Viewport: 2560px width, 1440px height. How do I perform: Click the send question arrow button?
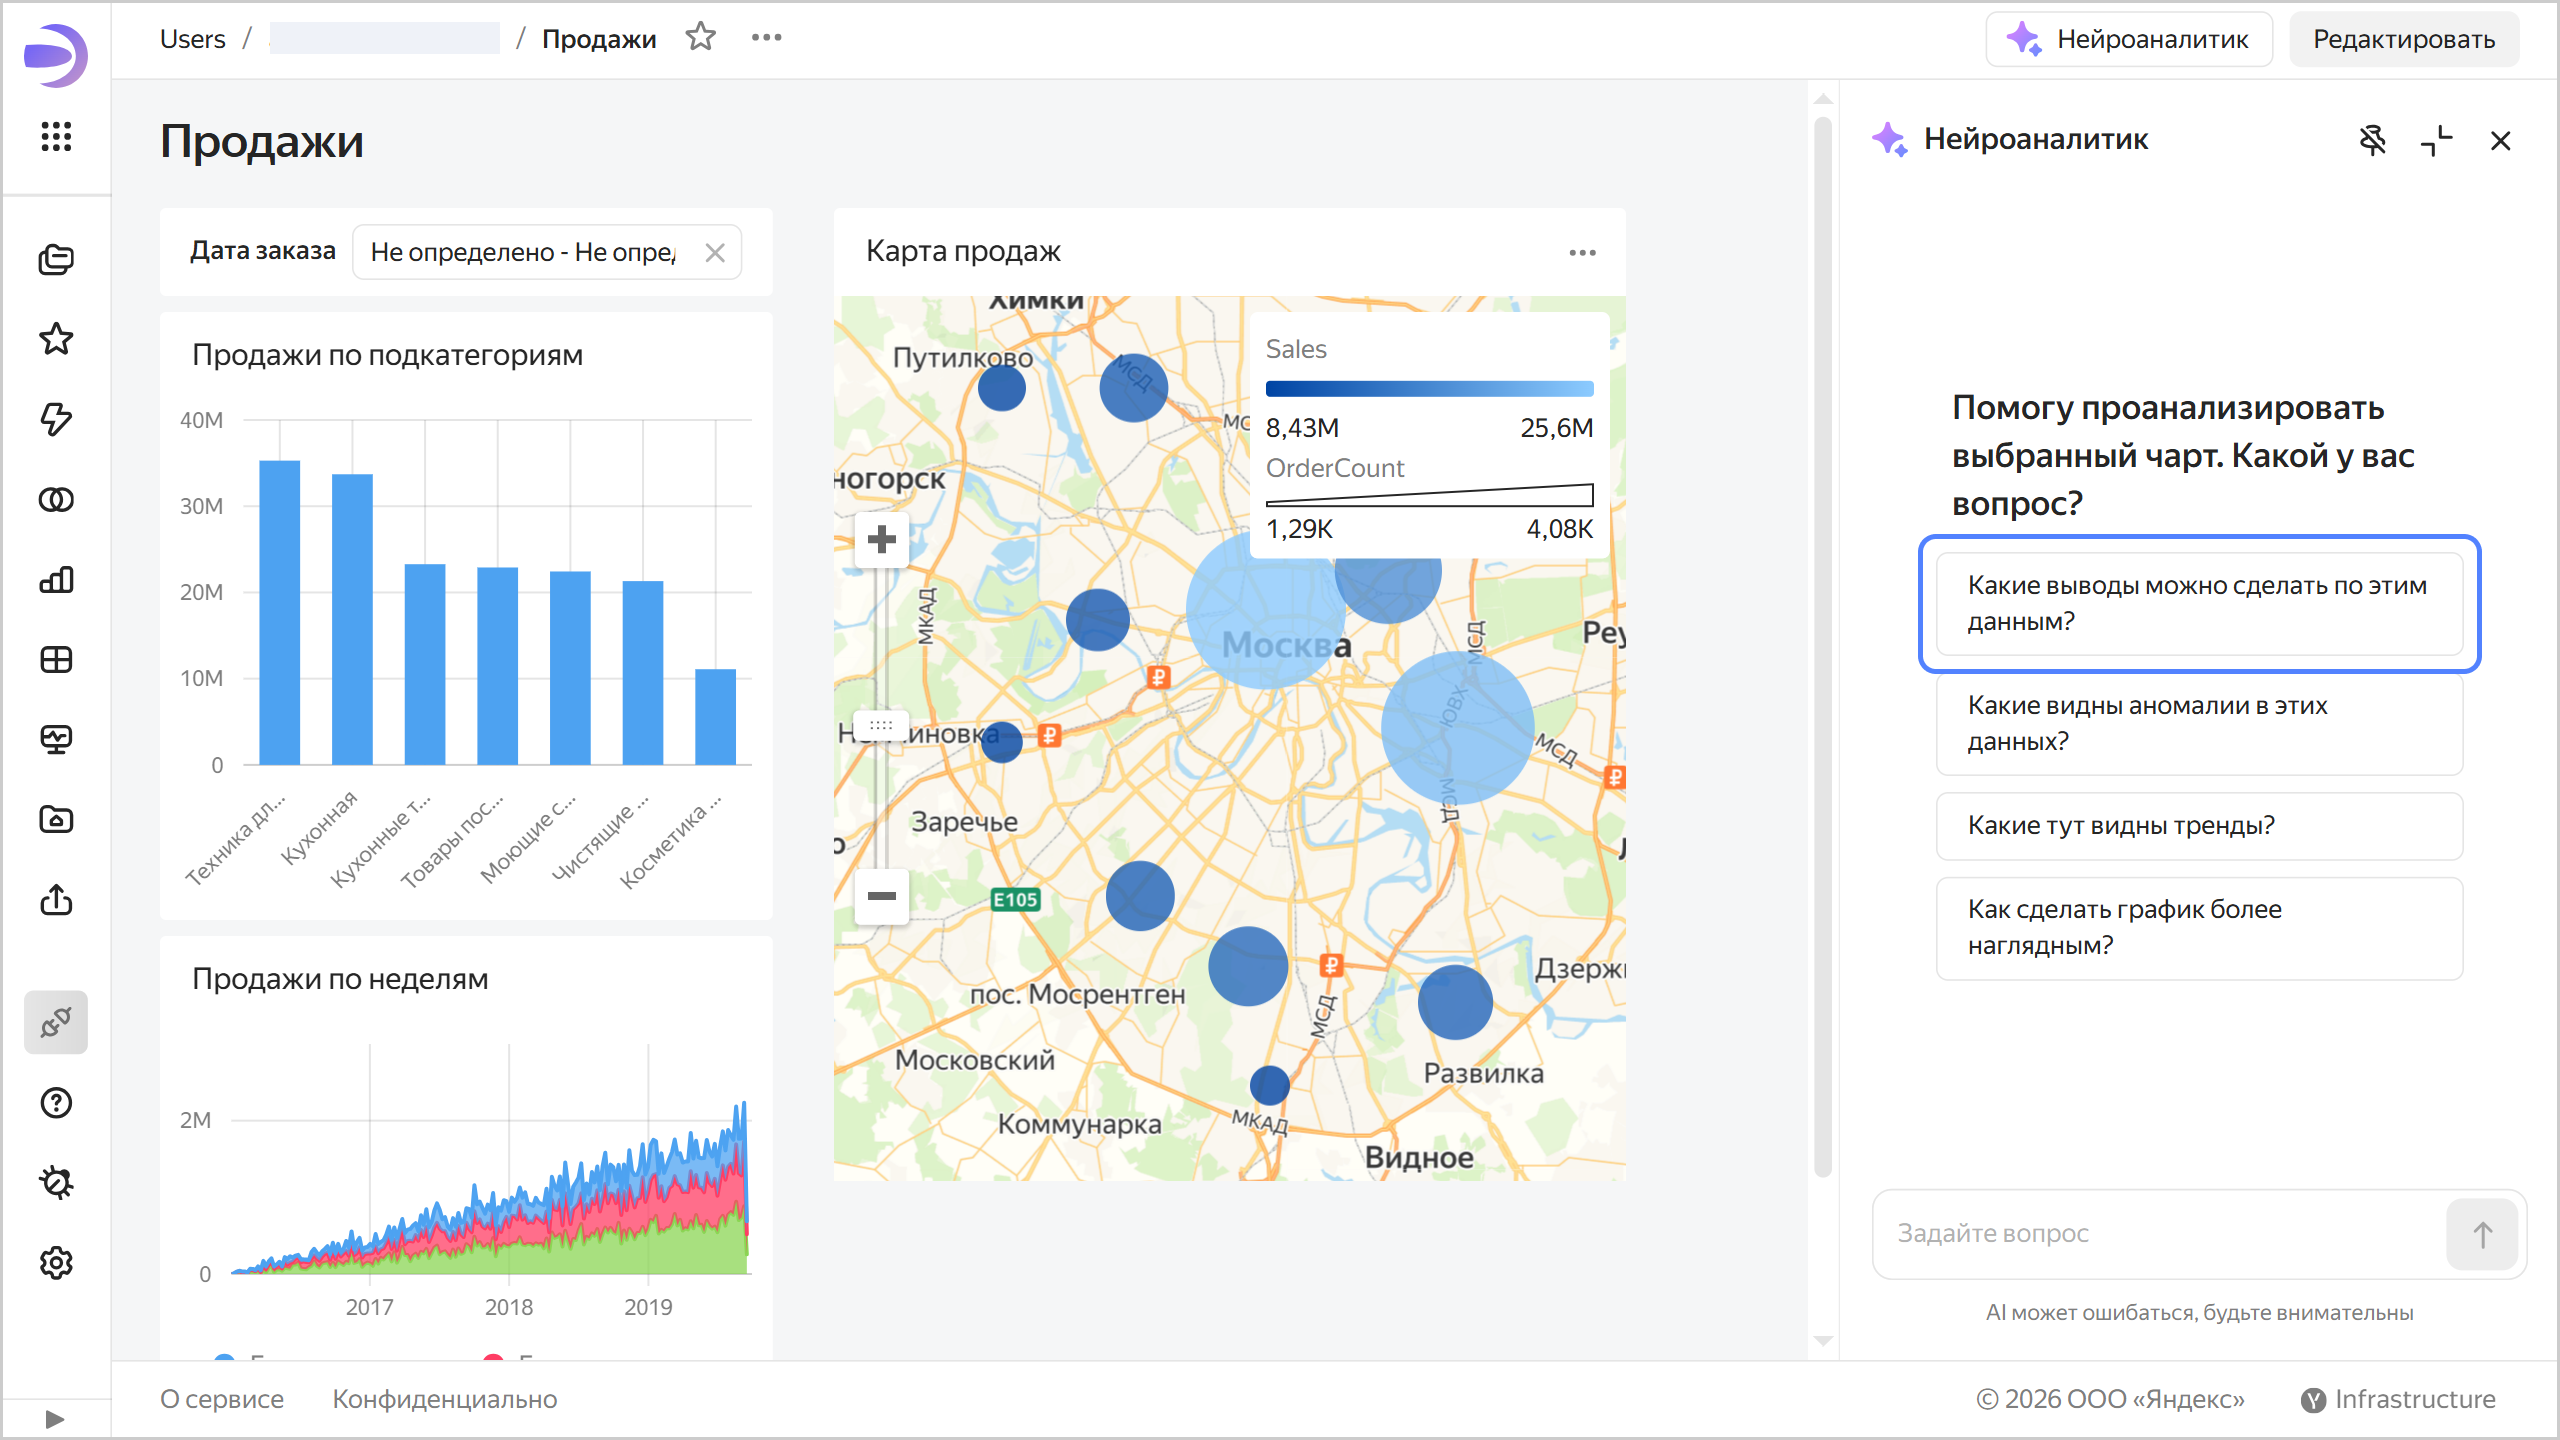click(2482, 1234)
